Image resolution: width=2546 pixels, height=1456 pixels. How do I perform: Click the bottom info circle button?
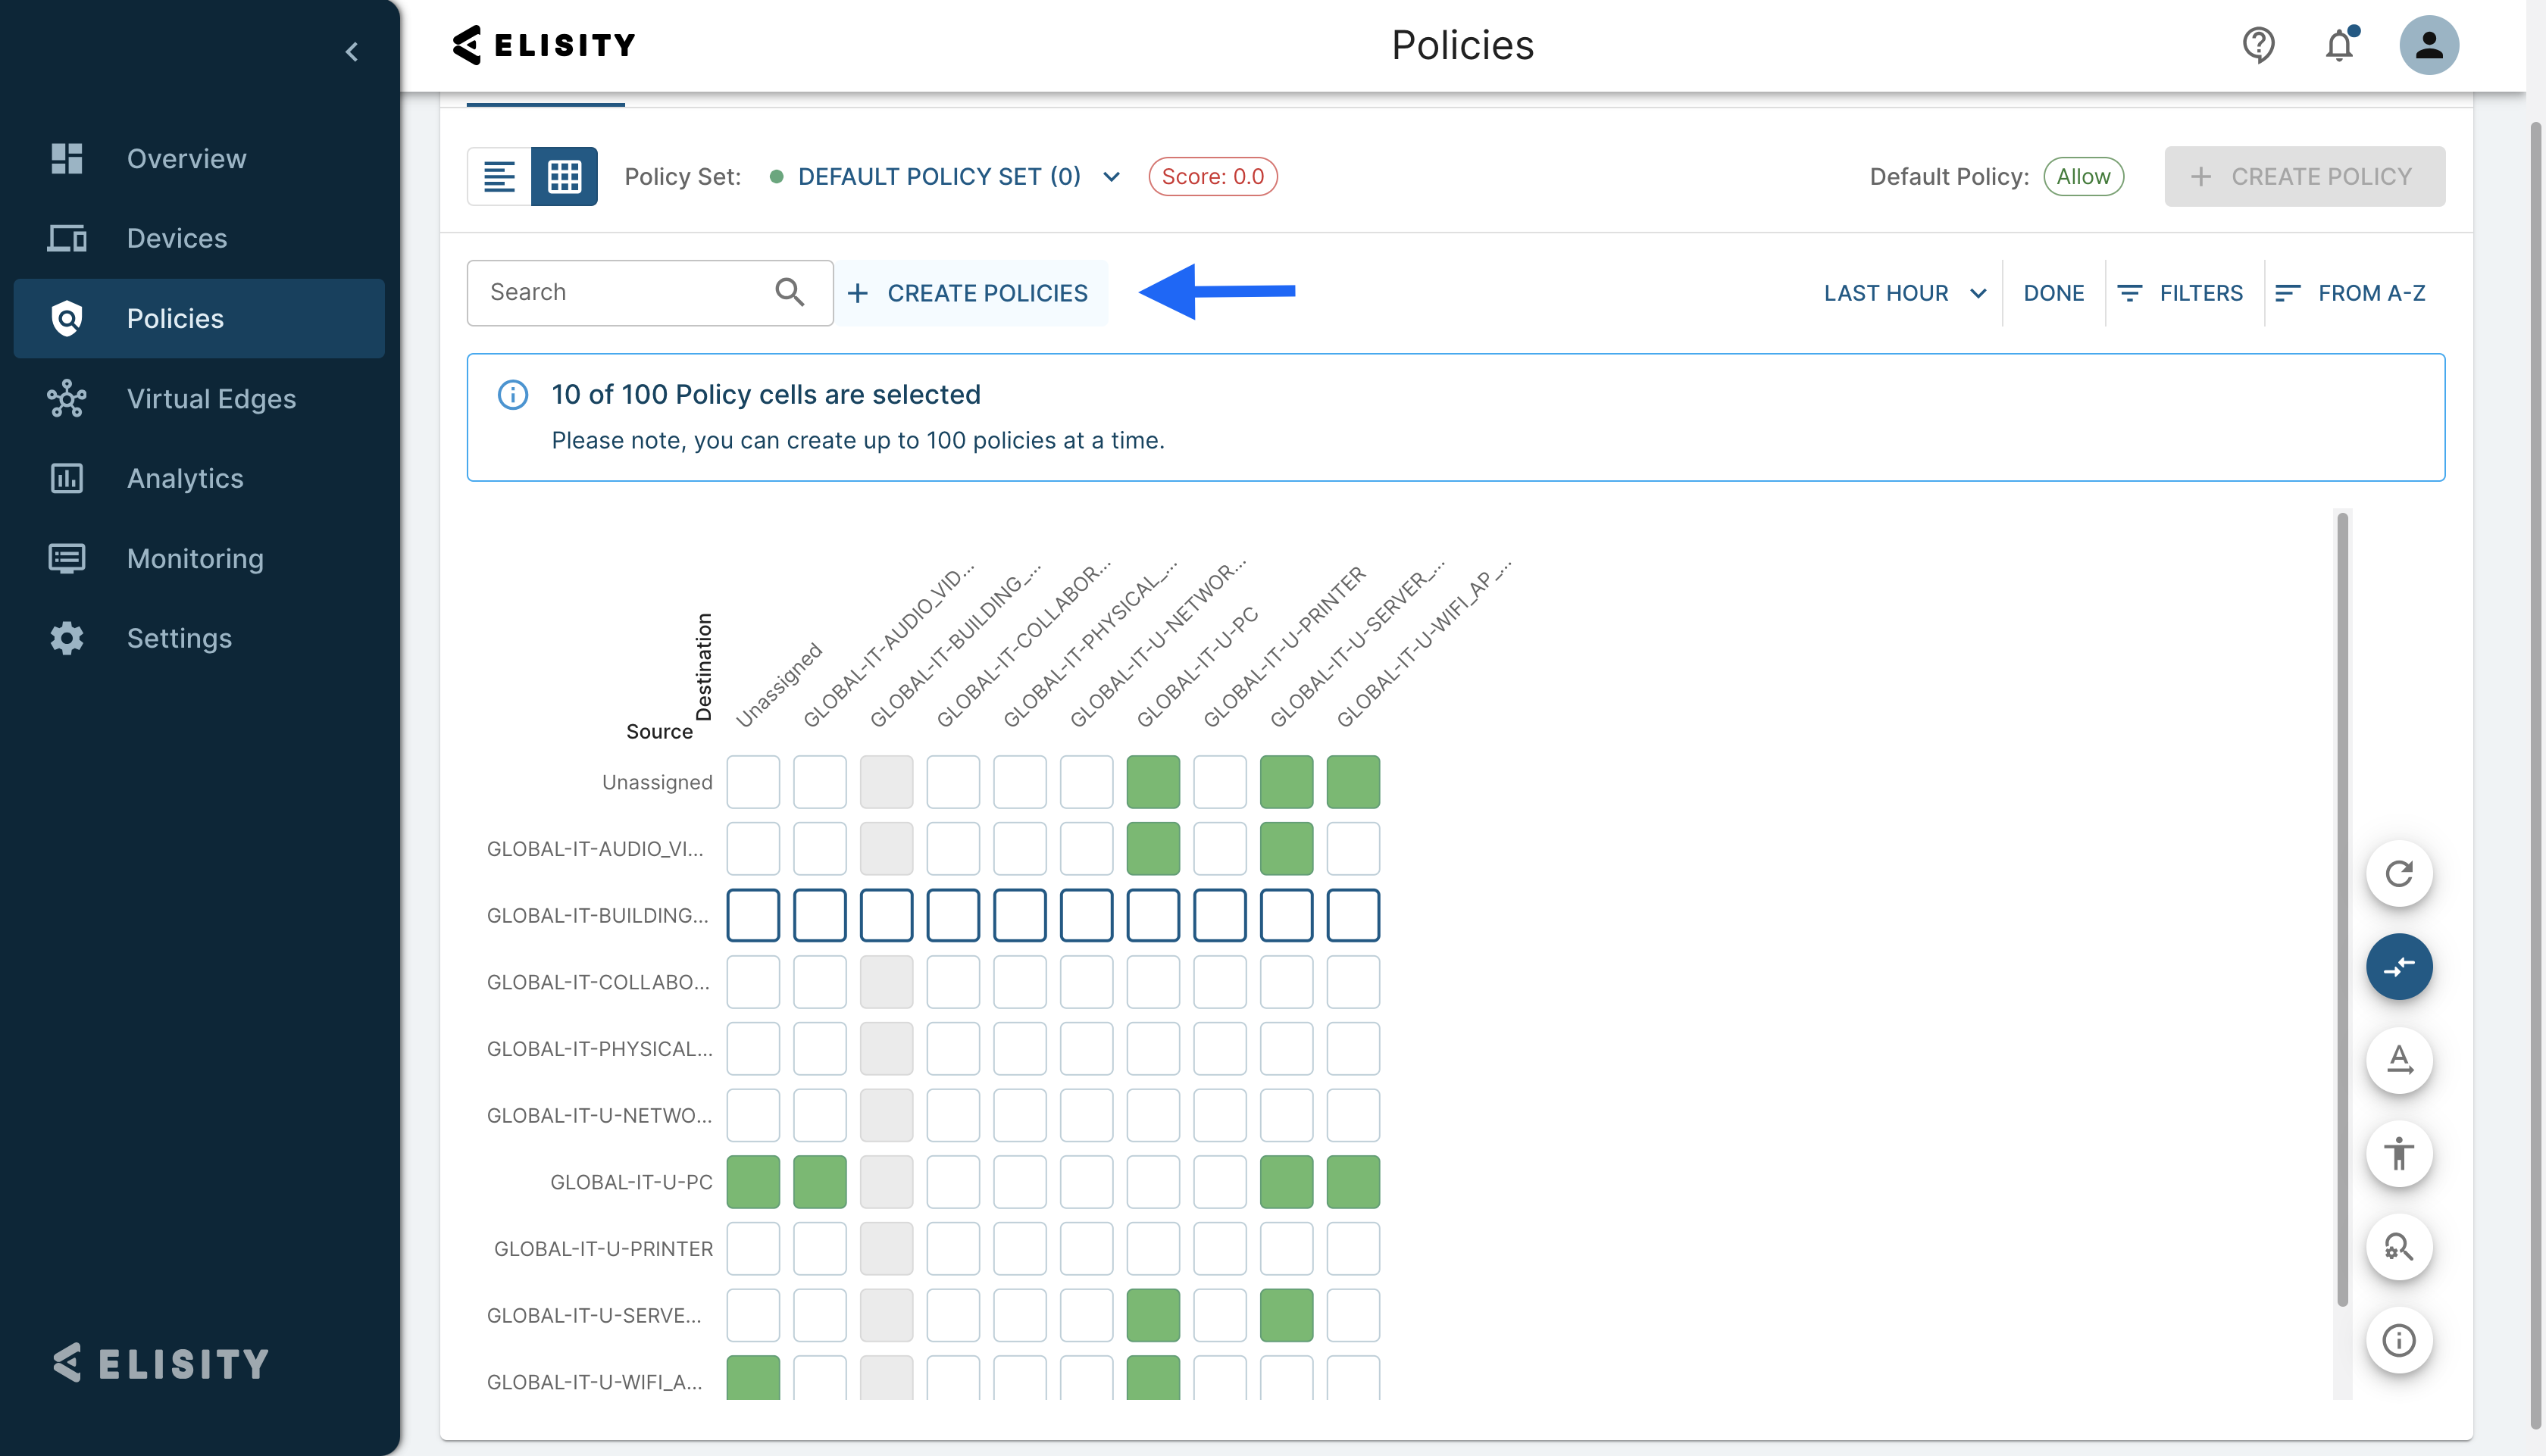click(2399, 1340)
